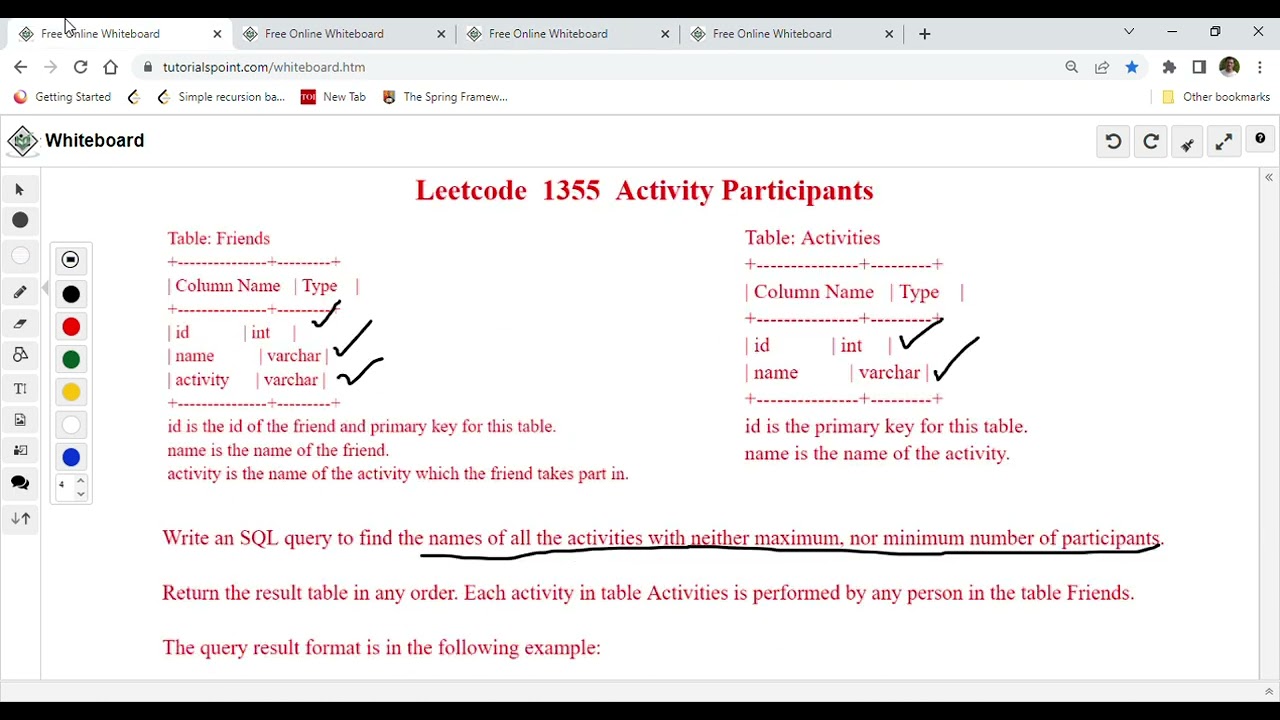Toggle the bookmark star
The image size is (1280, 720).
1132,67
